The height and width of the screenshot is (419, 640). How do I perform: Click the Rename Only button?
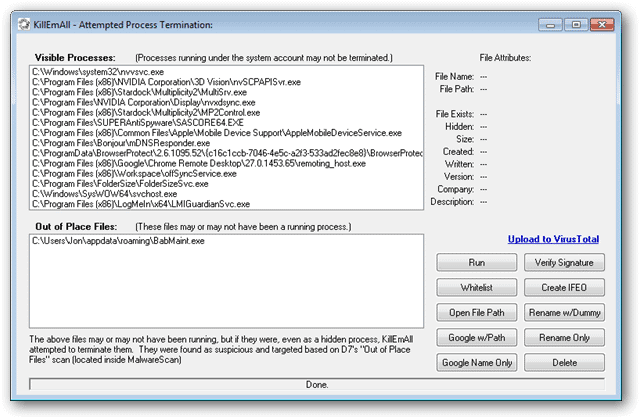[x=564, y=338]
